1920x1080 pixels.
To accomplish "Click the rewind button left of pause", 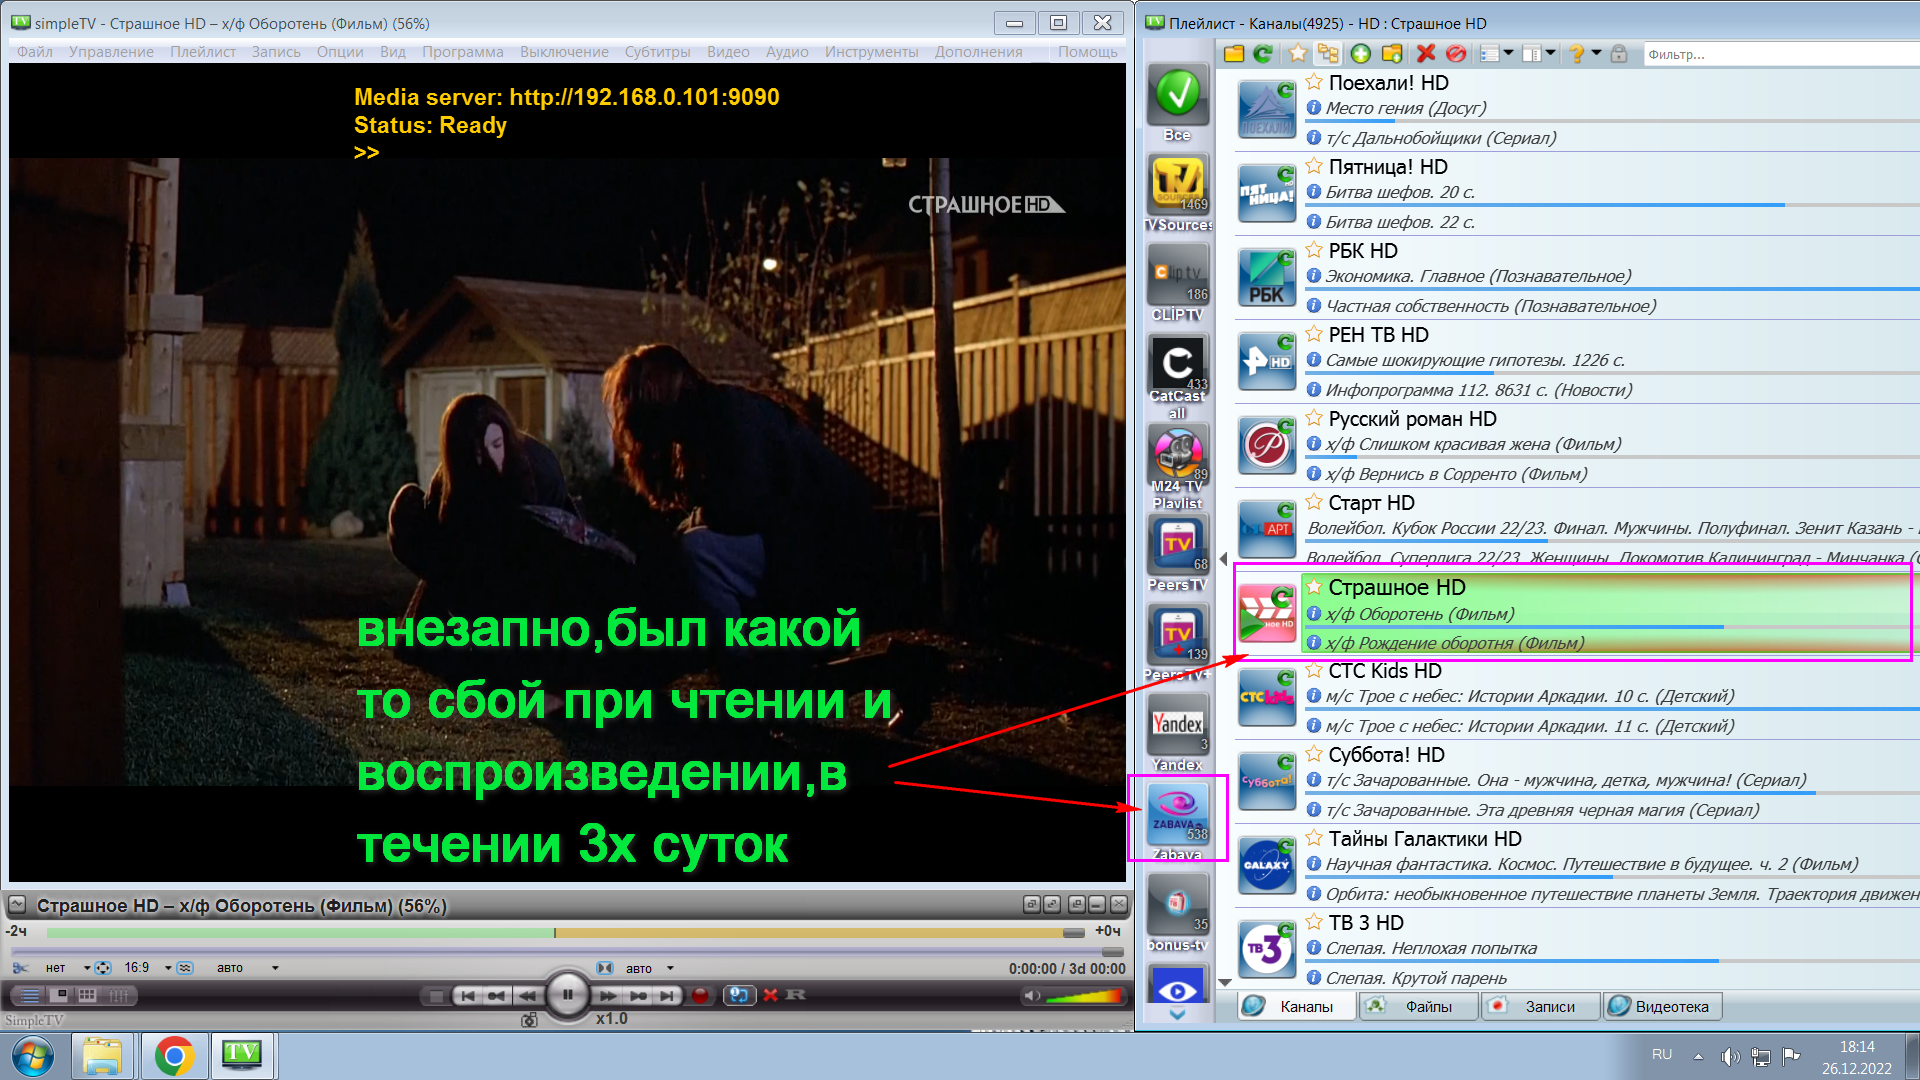I will point(527,996).
